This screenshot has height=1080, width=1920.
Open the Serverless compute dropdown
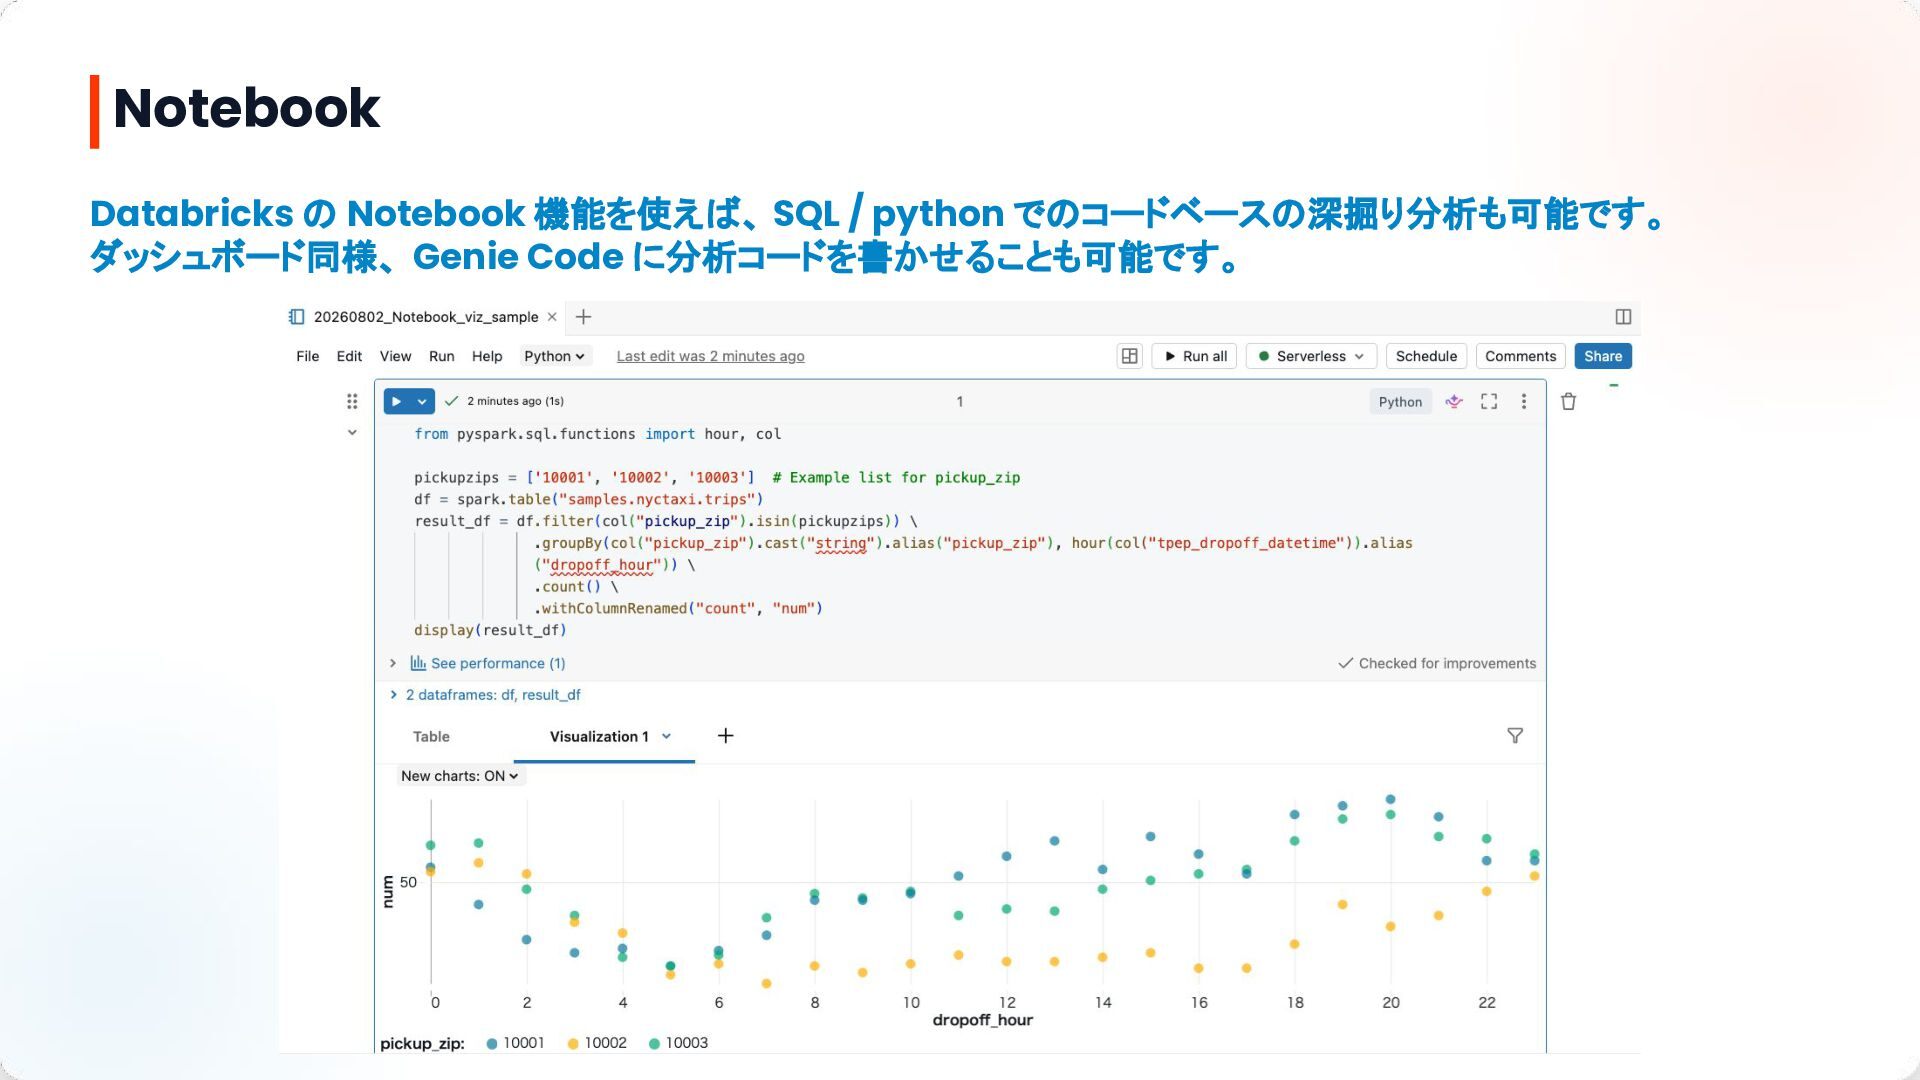(1311, 356)
